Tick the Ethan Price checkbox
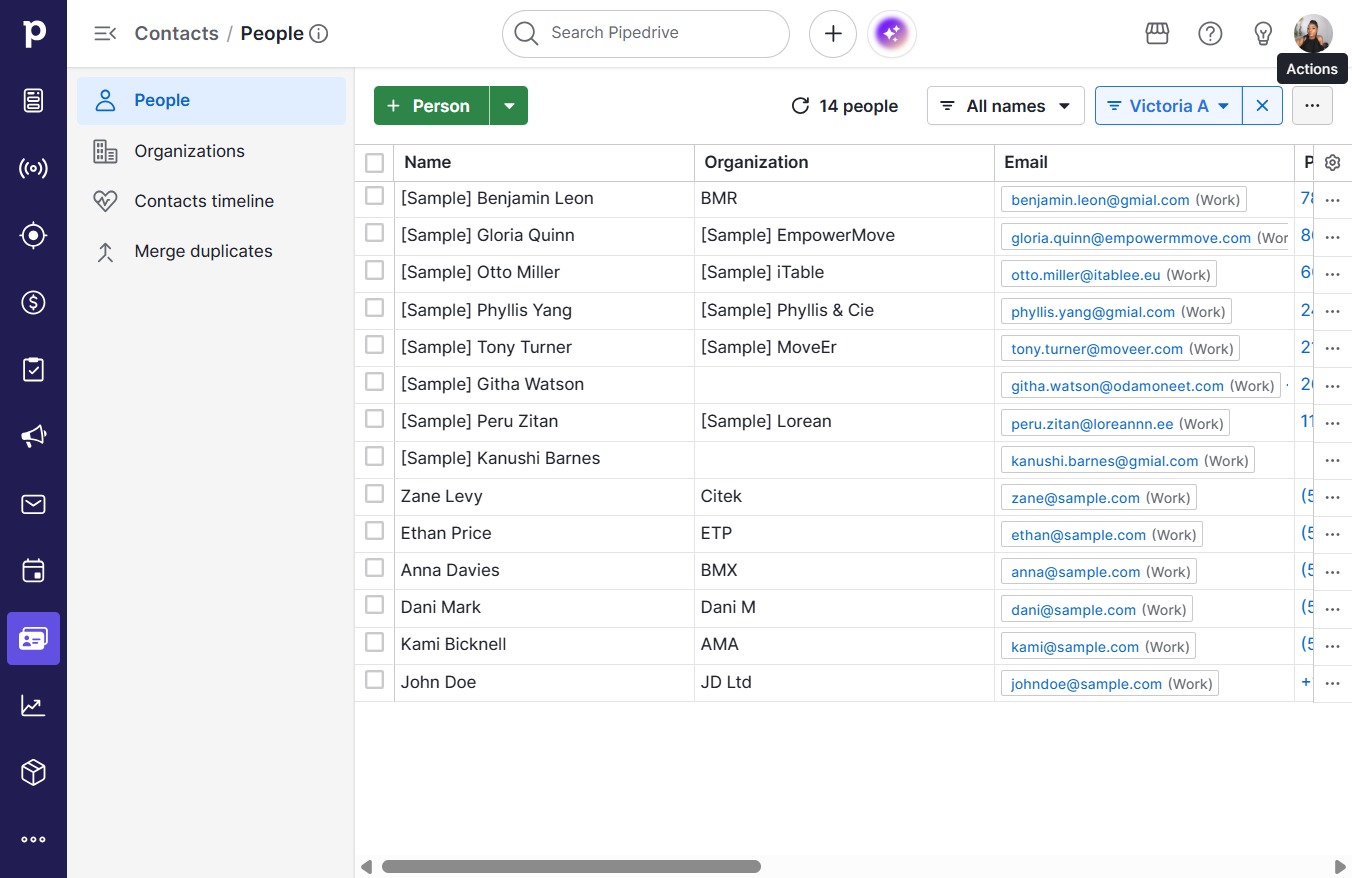Screen dimensions: 1352x878 tap(374, 530)
